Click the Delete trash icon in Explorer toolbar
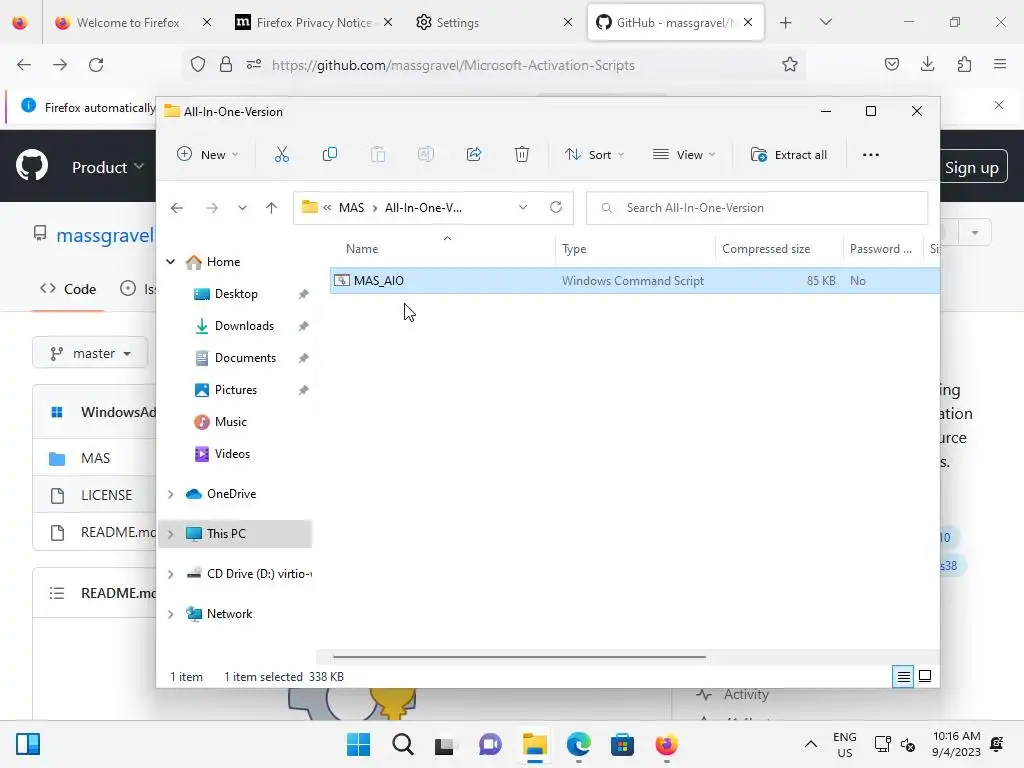 click(522, 155)
